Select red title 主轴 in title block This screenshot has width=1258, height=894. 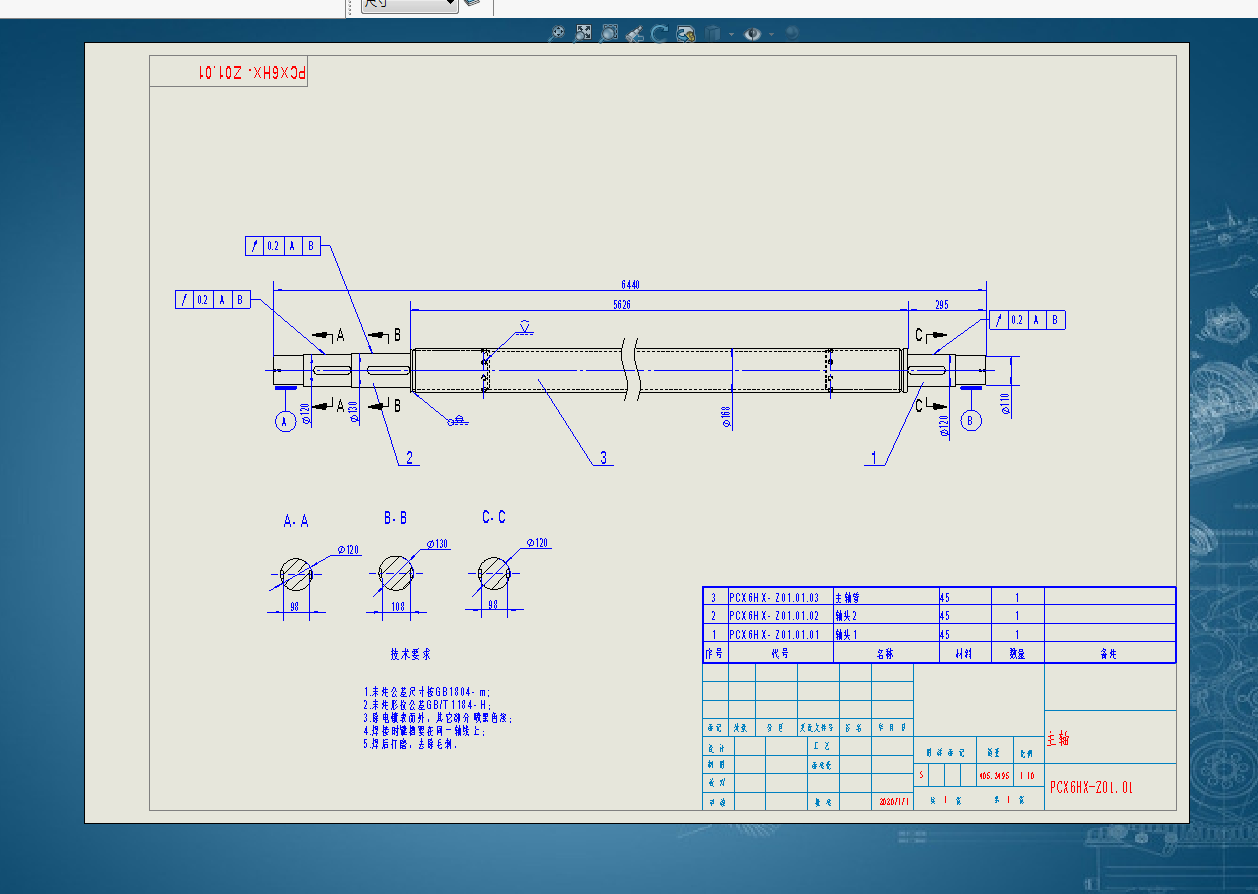(1057, 739)
